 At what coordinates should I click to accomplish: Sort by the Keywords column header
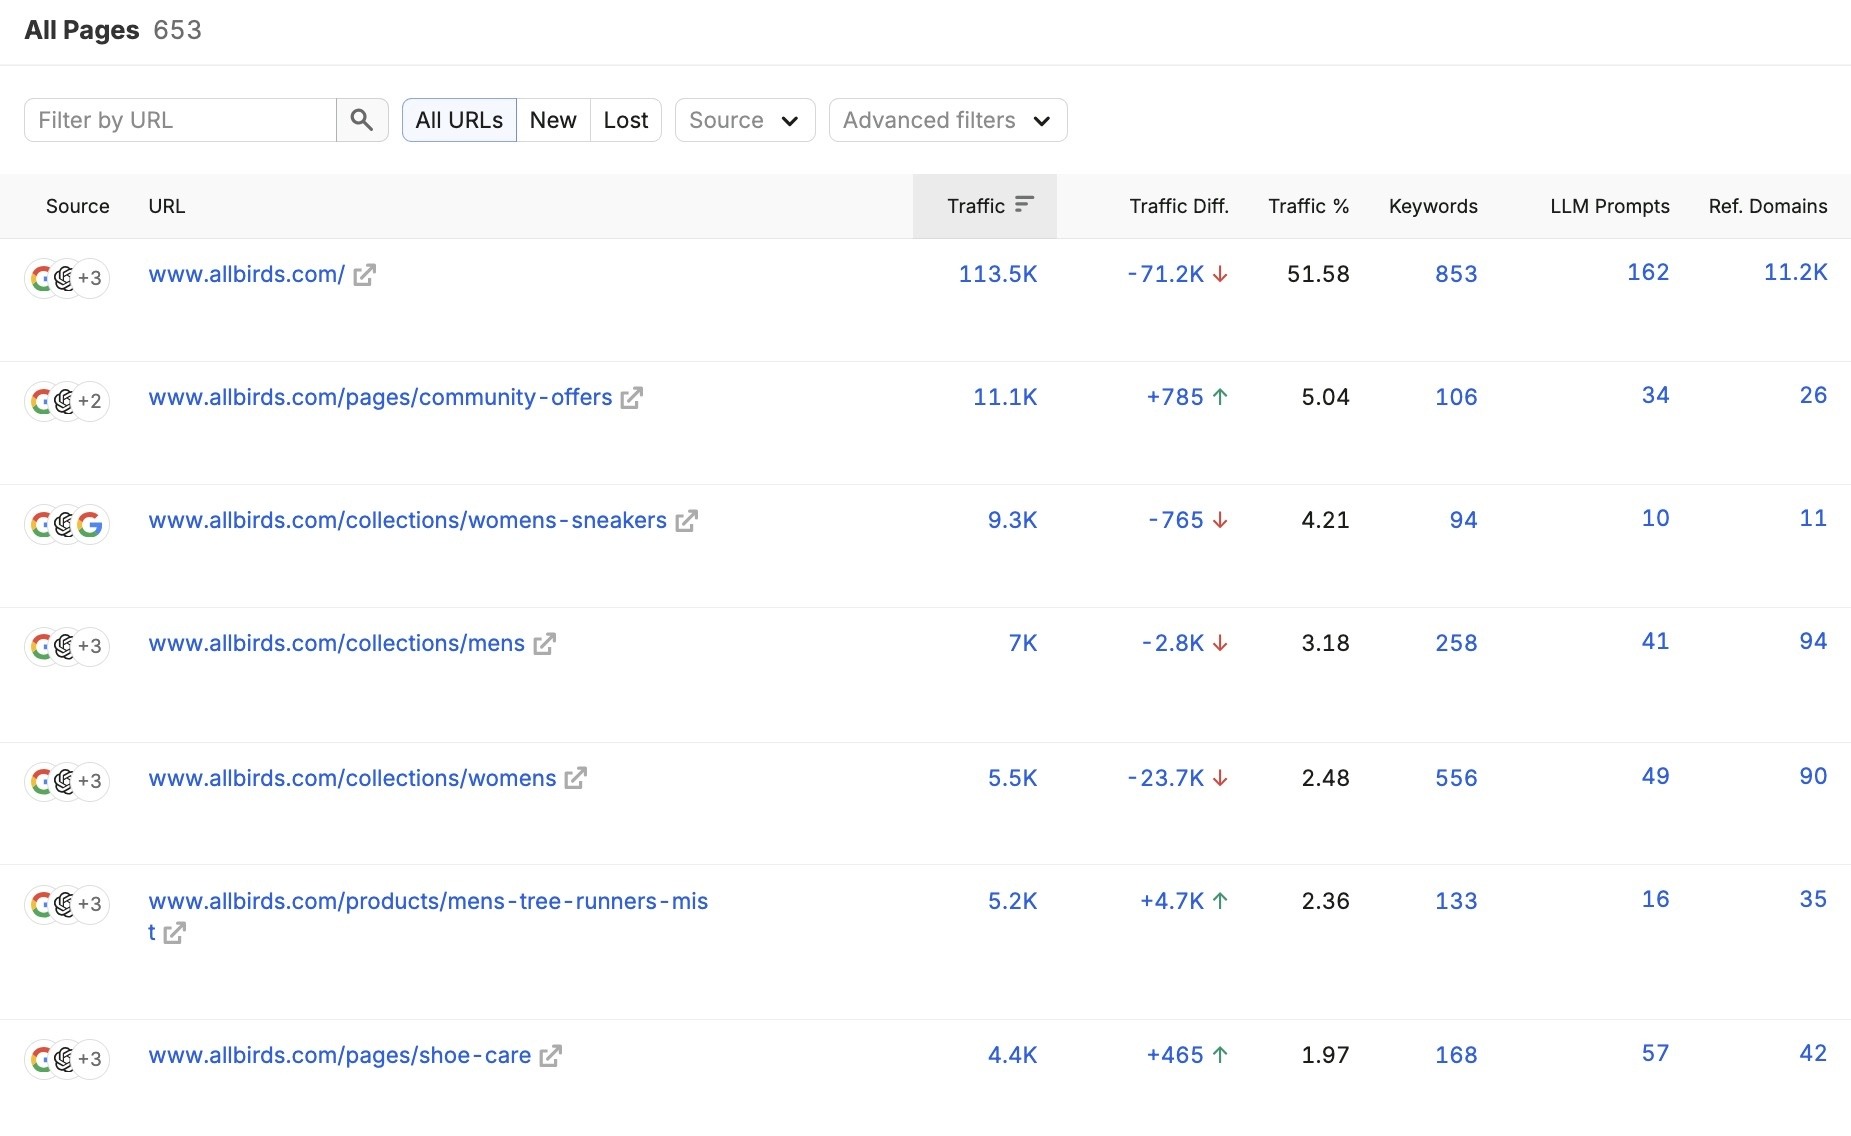point(1433,206)
